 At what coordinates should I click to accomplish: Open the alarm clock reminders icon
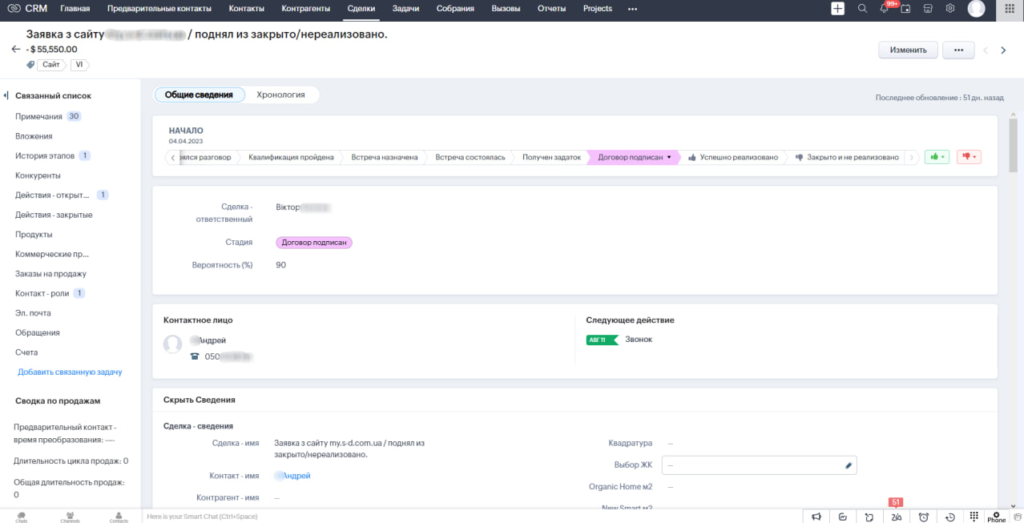924,516
